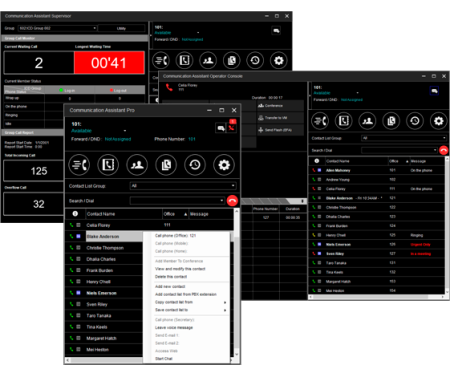Open chat icon in Supervisor window header
Image resolution: width=450 pixels, height=365 pixels.
click(x=276, y=31)
